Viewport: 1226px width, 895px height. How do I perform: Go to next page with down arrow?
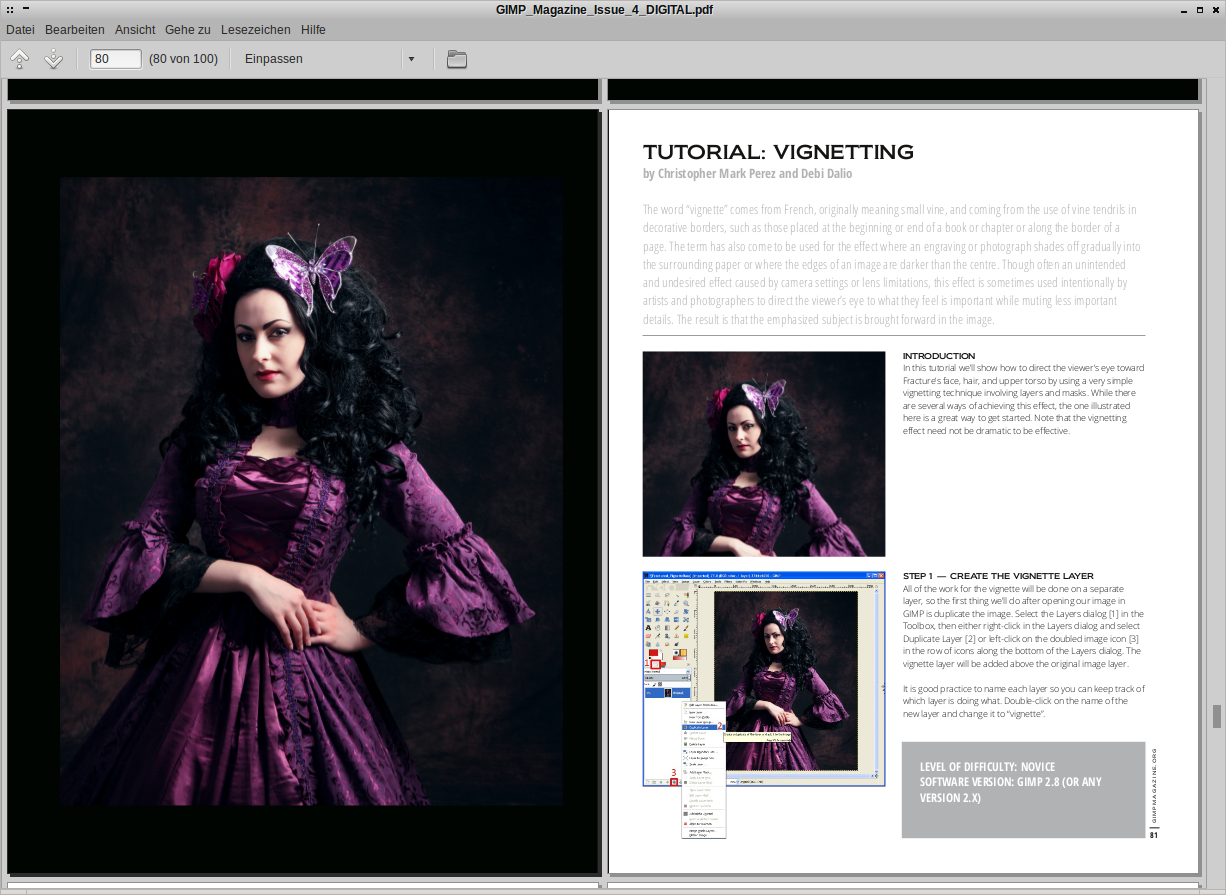tap(53, 59)
